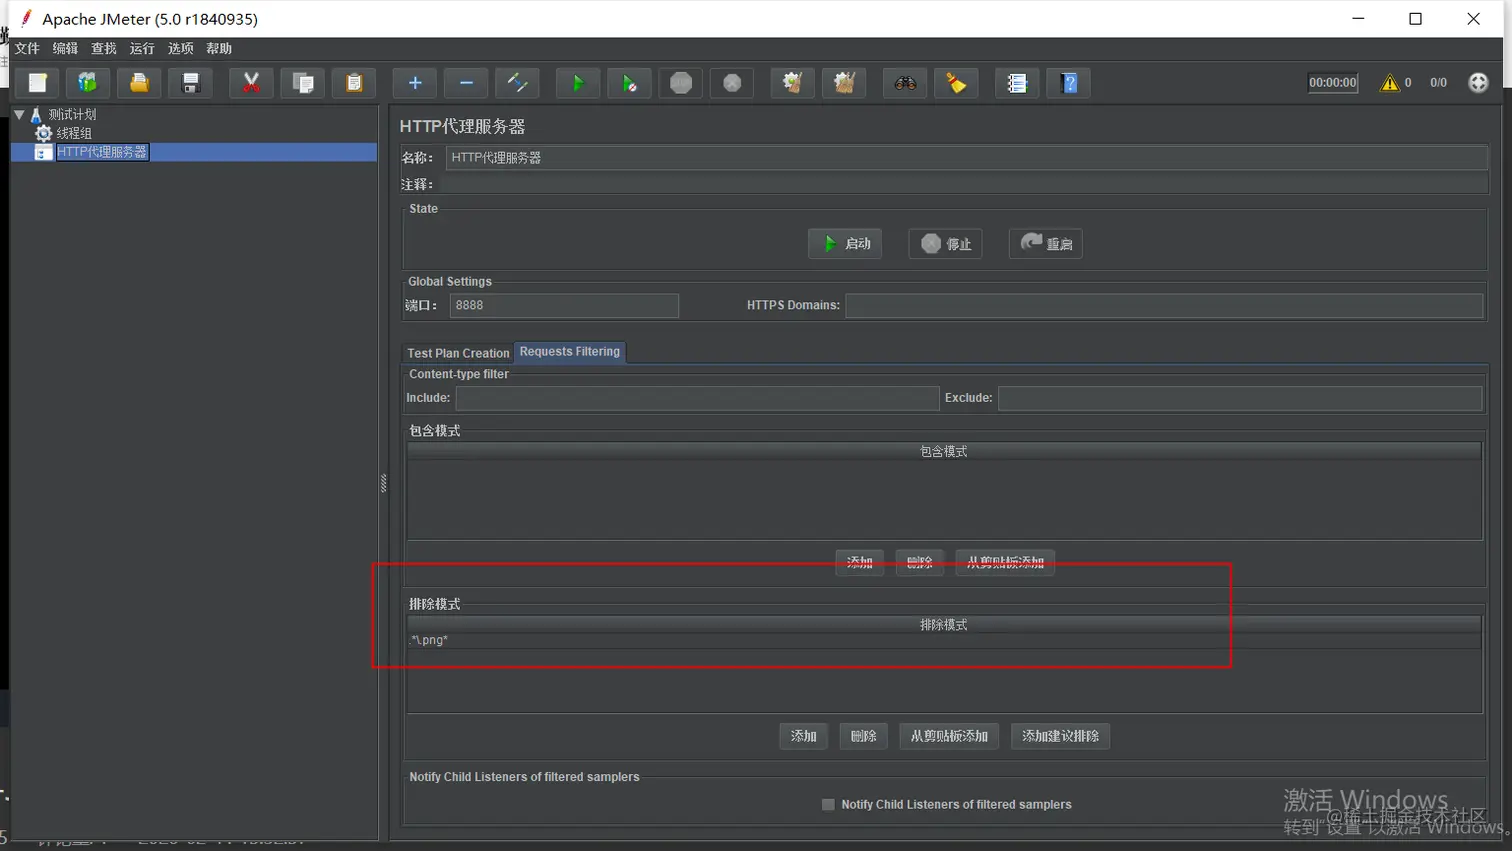This screenshot has width=1512, height=851.
Task: Click the Toggle enable/disable icon
Action: [x=517, y=83]
